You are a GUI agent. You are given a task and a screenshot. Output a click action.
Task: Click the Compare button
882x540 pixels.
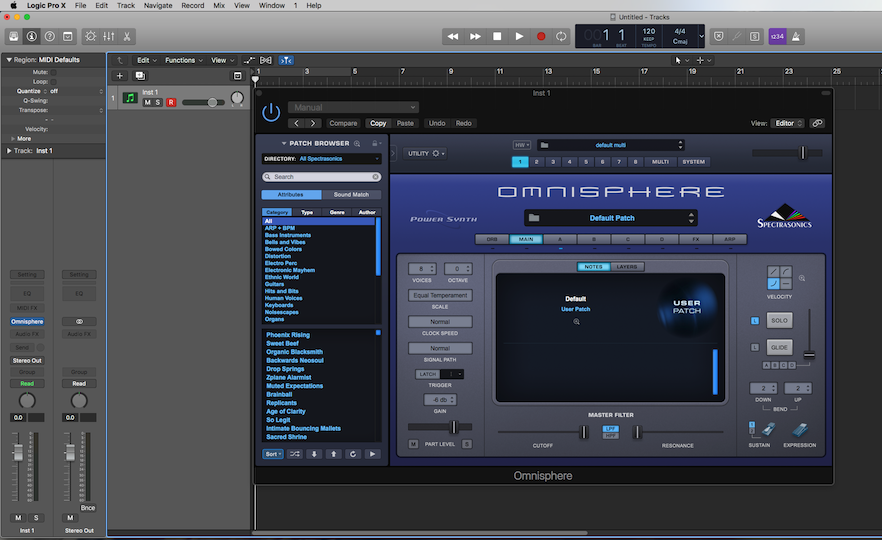(343, 123)
